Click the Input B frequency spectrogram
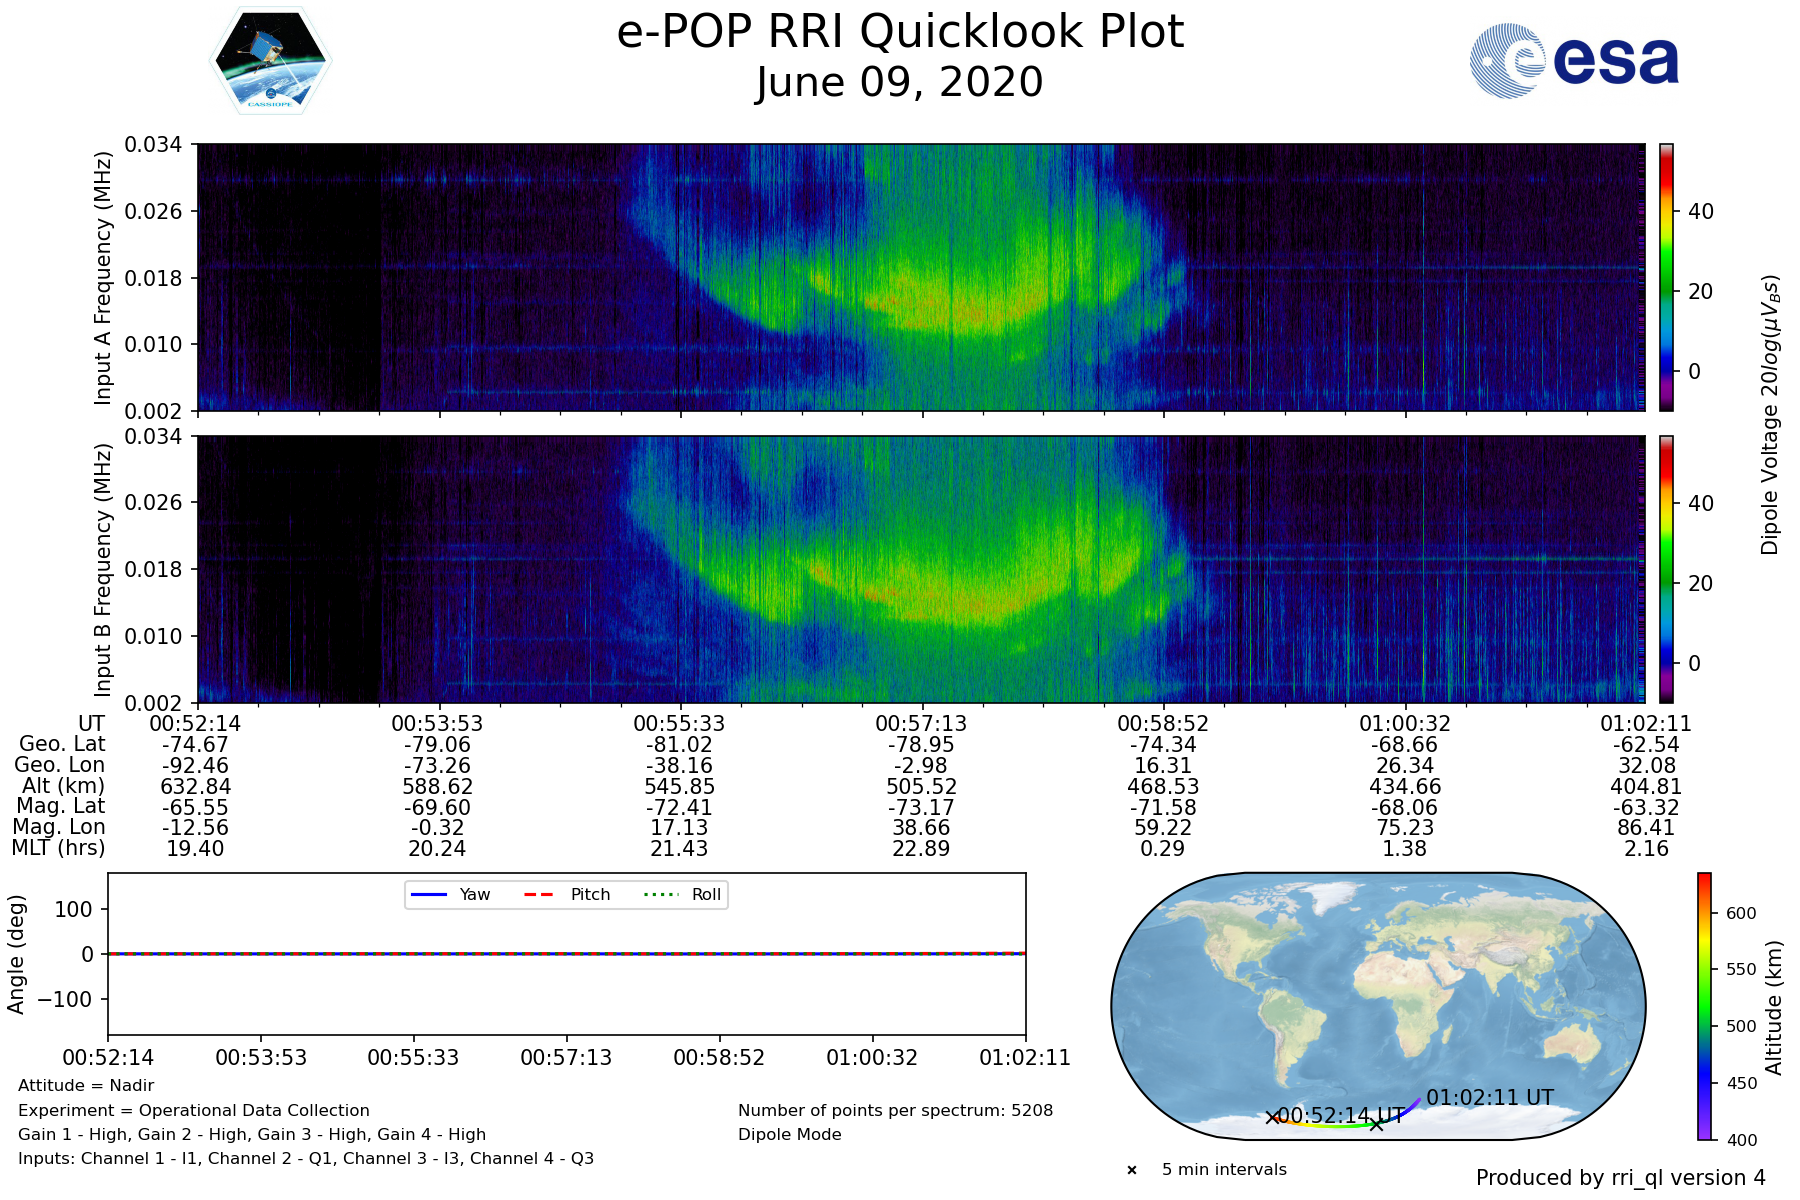The image size is (1800, 1200). pyautogui.click(x=920, y=569)
